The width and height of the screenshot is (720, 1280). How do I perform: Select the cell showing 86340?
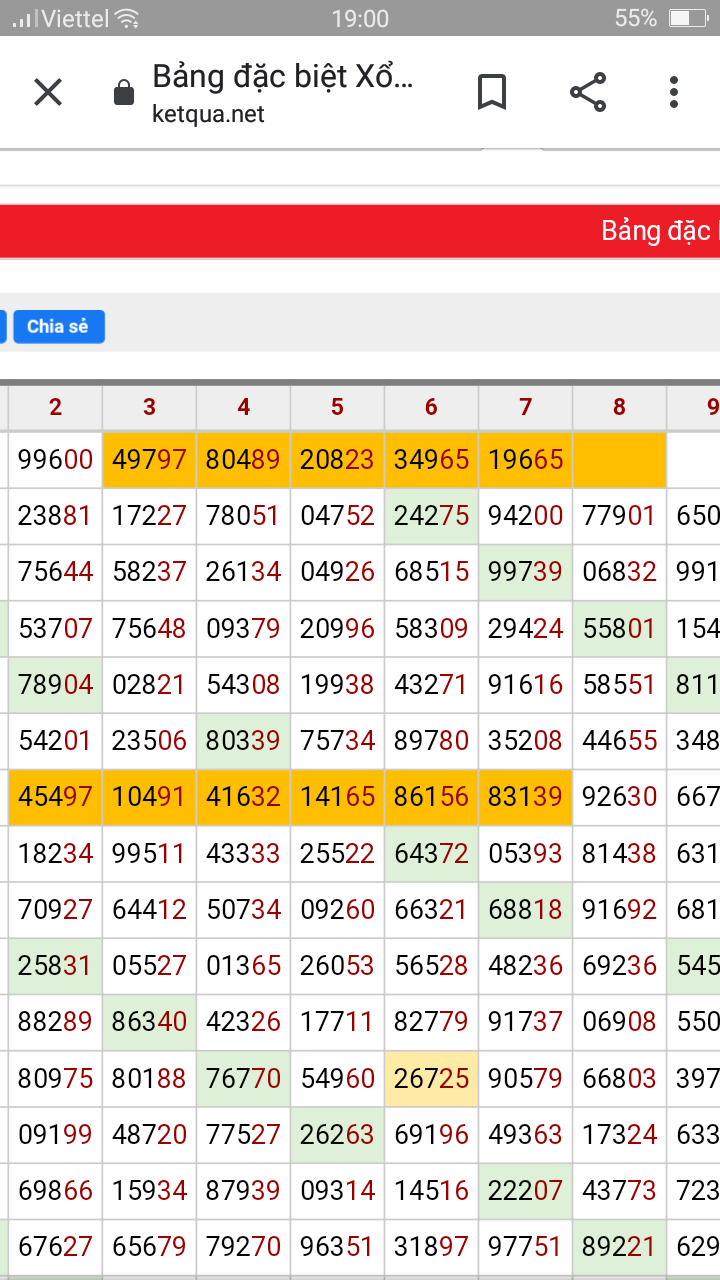point(150,1022)
